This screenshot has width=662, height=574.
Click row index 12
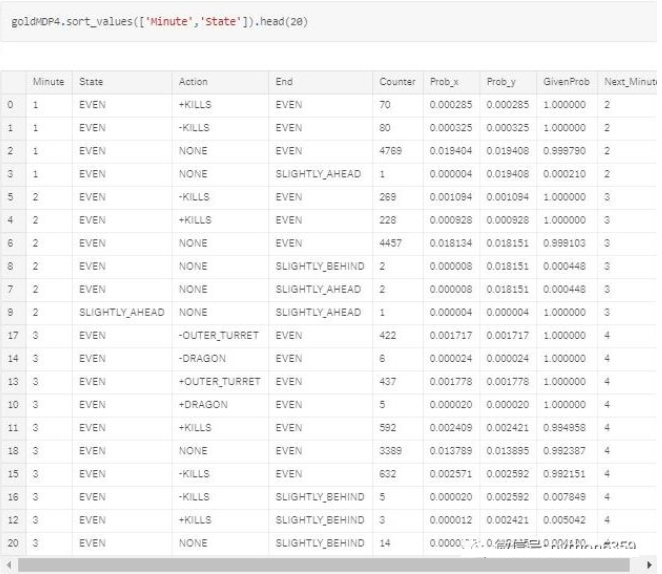[x=13, y=520]
